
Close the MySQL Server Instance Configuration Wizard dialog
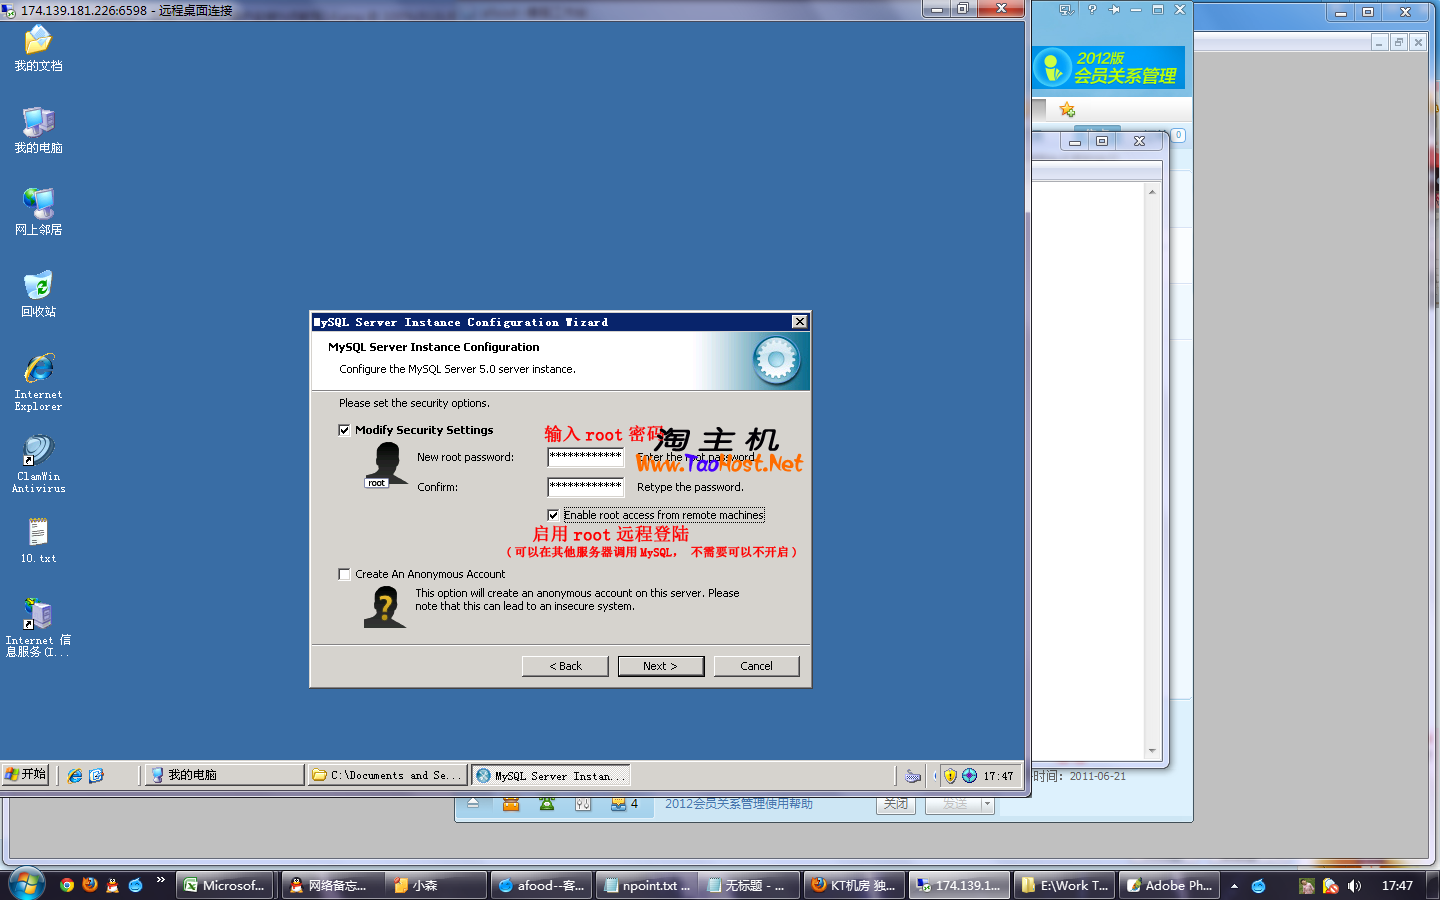[799, 322]
